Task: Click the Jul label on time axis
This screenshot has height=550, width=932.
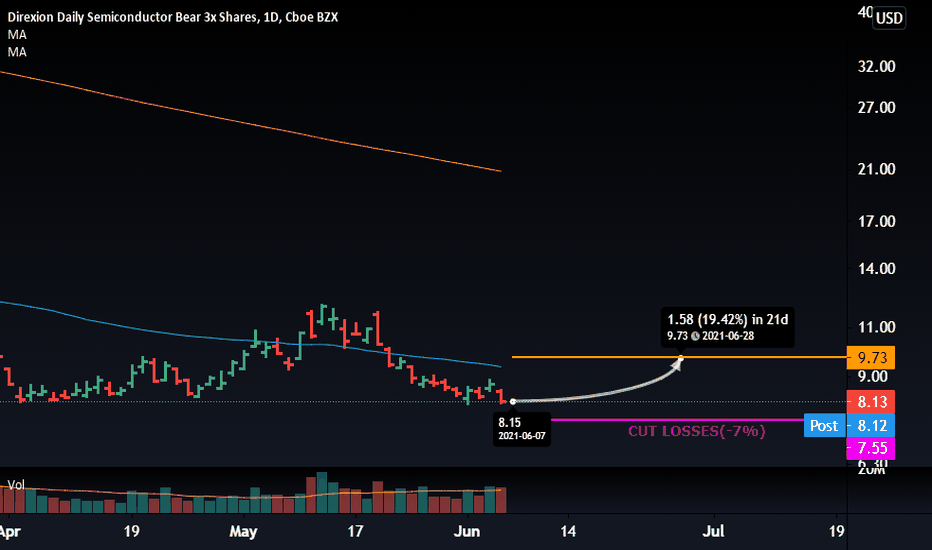Action: point(713,531)
